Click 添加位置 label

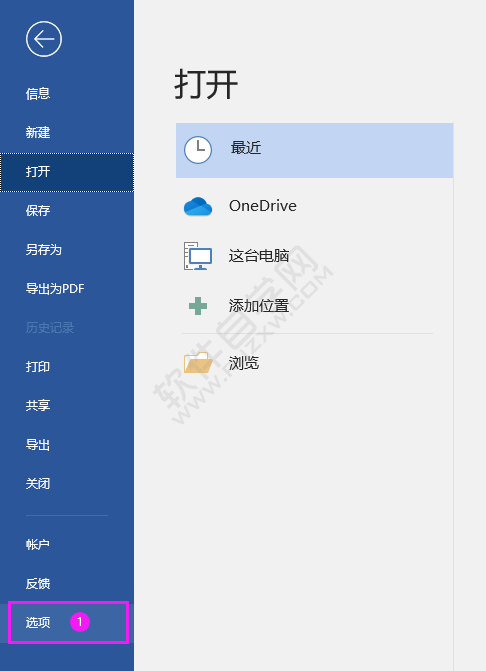click(259, 306)
